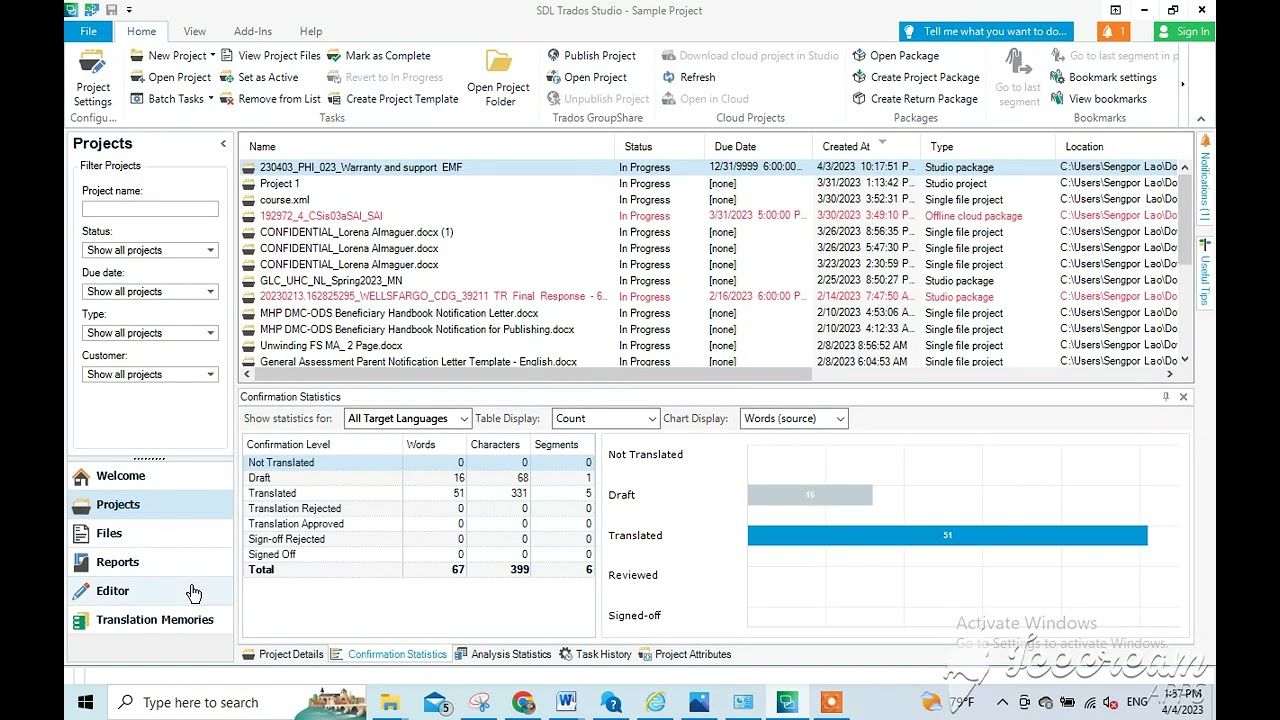Collapse the ribbon

(1201, 119)
